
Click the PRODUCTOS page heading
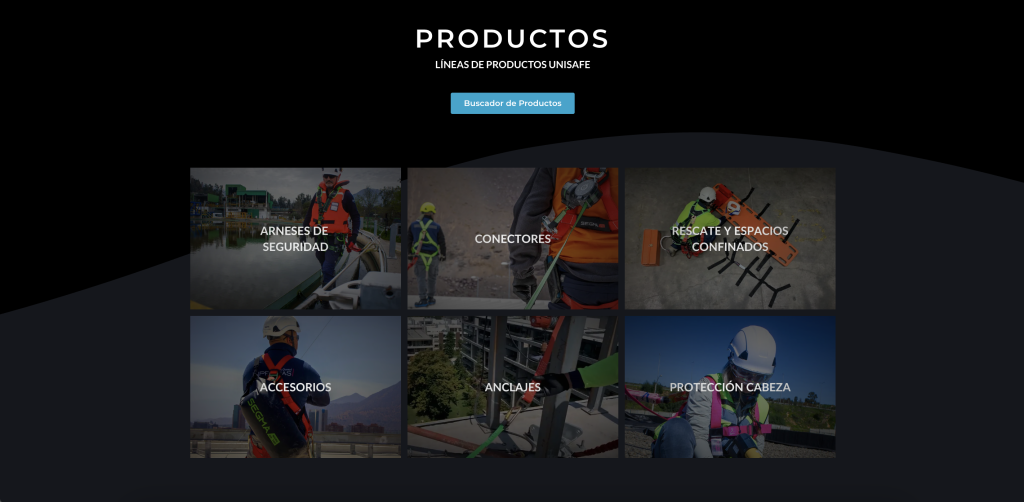click(512, 39)
